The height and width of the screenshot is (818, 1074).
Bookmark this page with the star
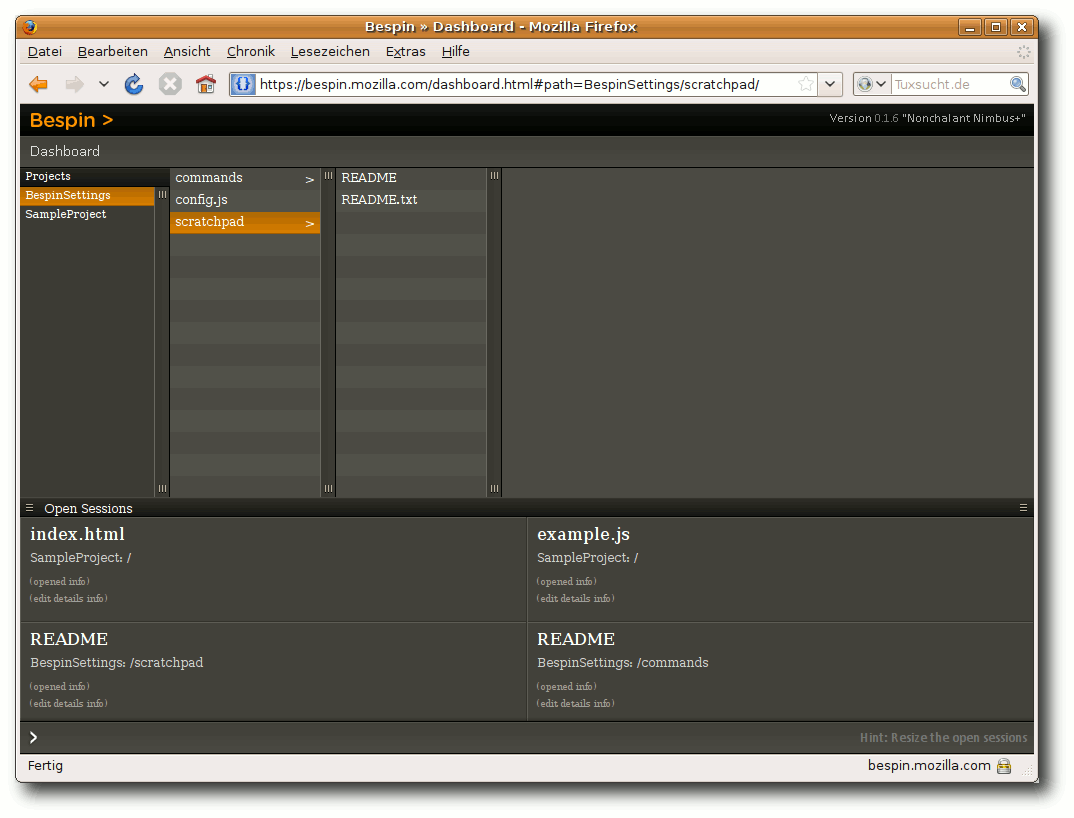click(x=806, y=84)
